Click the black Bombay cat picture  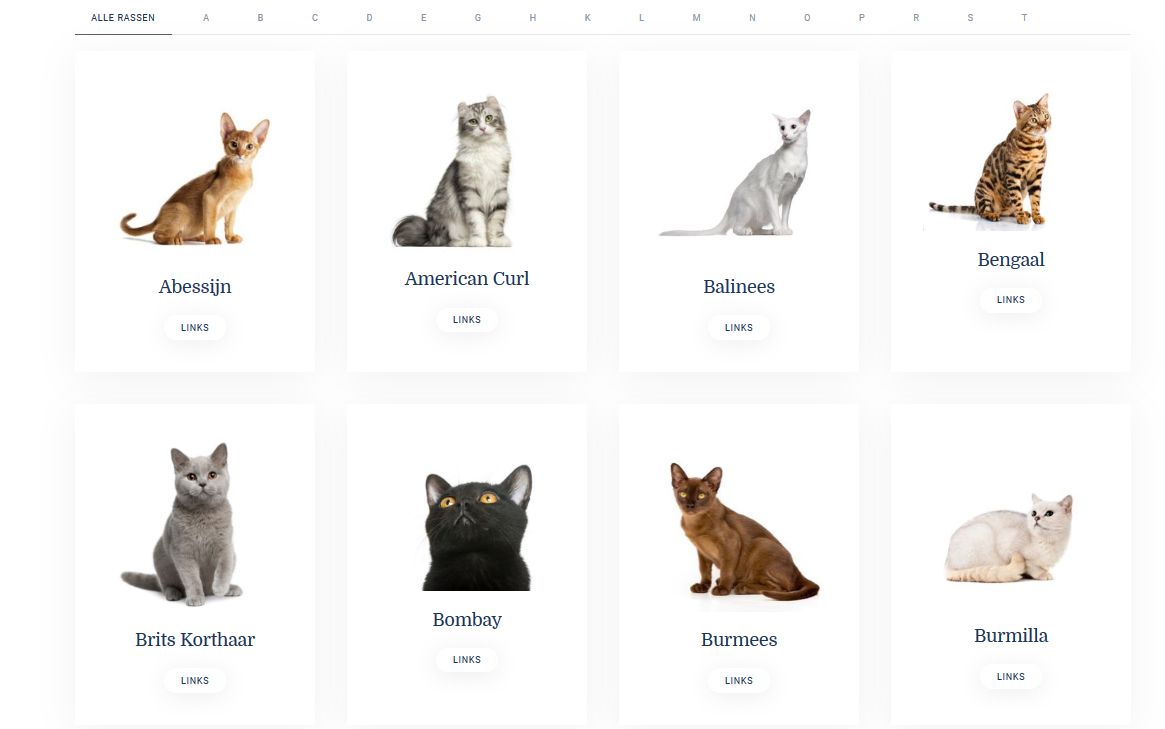tap(476, 528)
